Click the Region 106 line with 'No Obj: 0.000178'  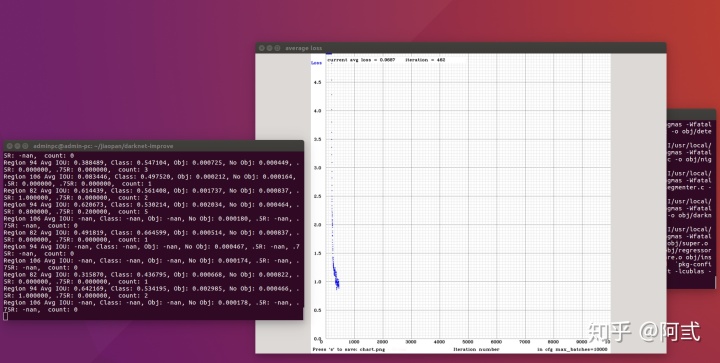pos(152,302)
